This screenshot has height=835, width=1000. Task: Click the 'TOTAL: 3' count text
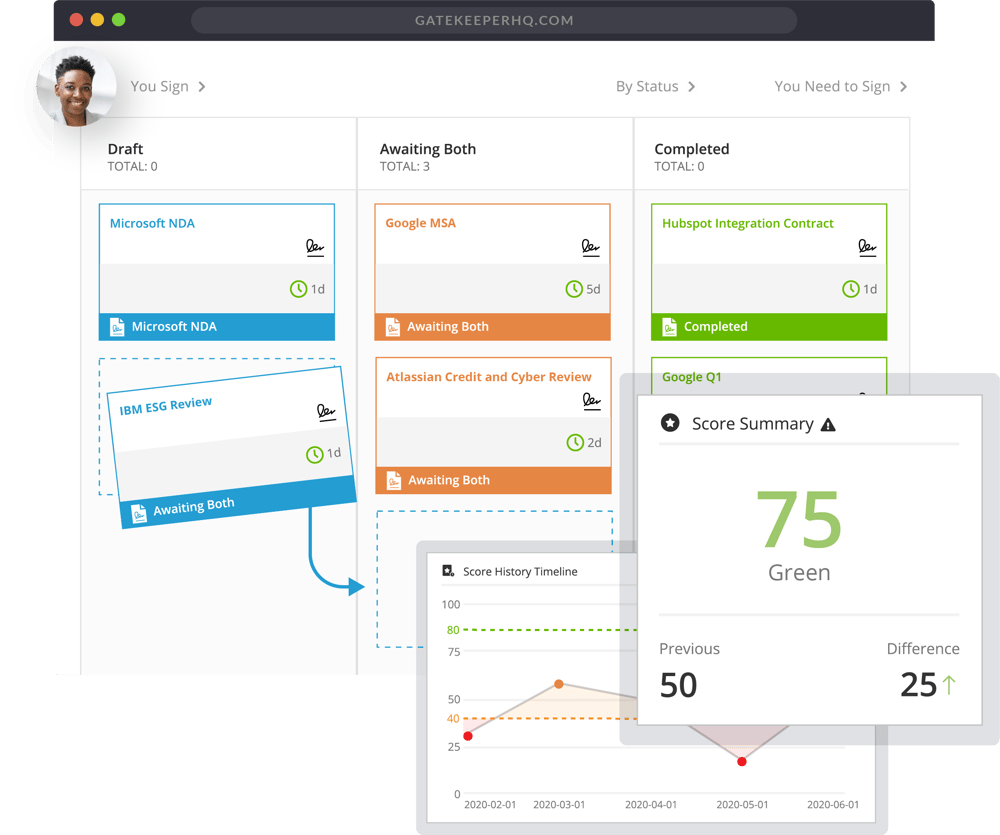(404, 166)
